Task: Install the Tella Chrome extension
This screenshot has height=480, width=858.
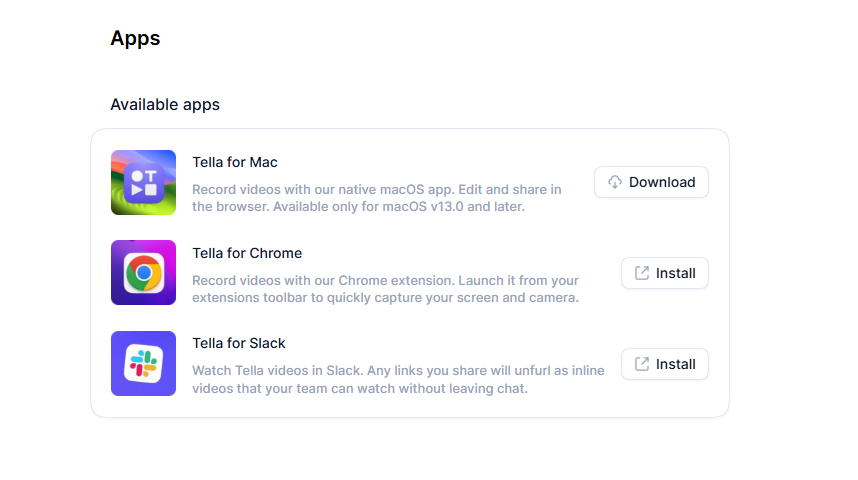Action: click(x=664, y=273)
